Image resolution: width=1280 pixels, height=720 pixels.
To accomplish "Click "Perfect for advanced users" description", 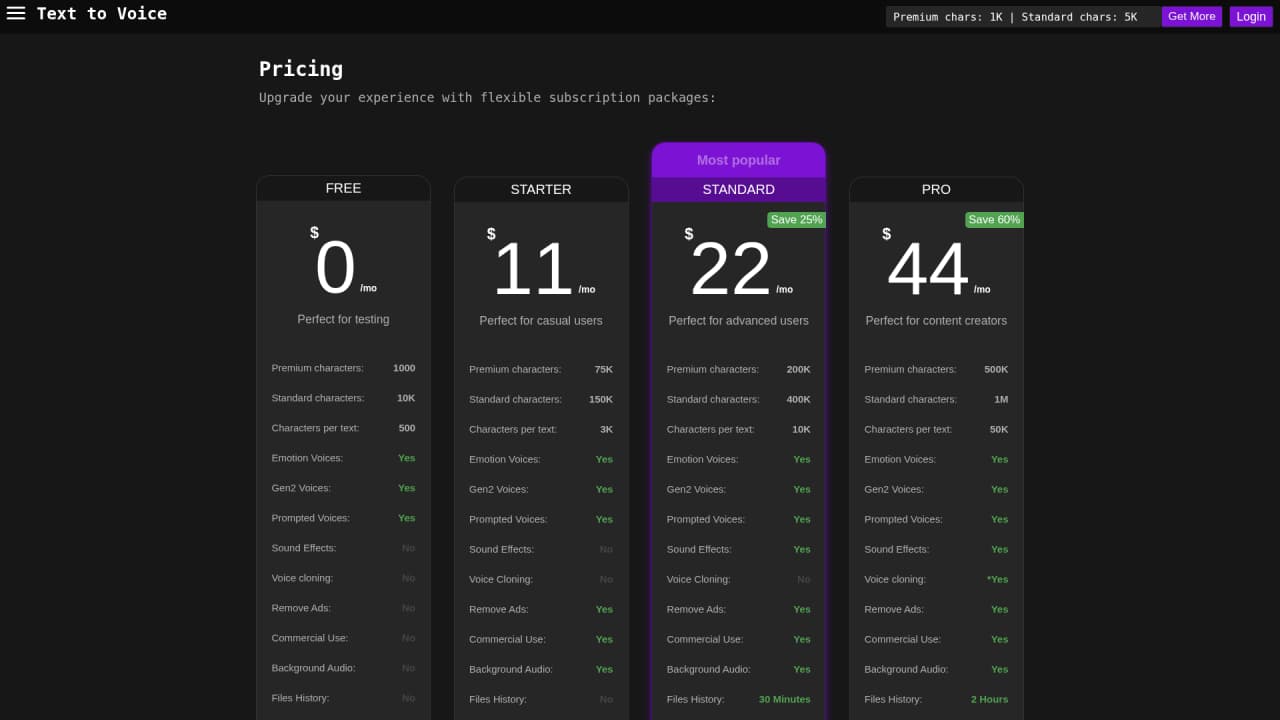I will [739, 321].
